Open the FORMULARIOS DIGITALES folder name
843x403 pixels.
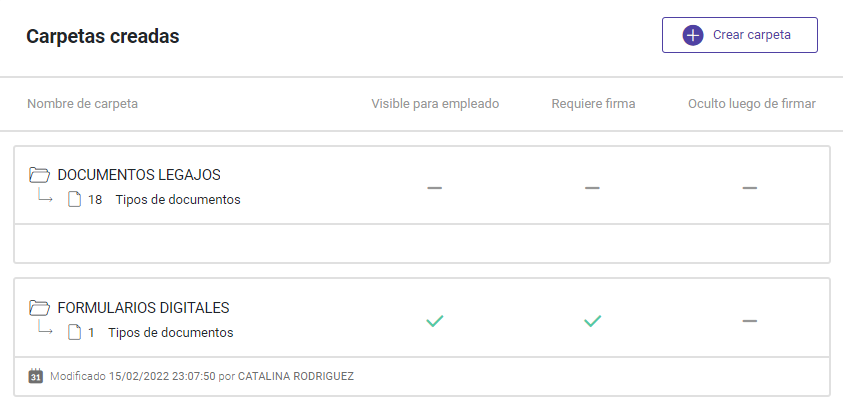144,308
